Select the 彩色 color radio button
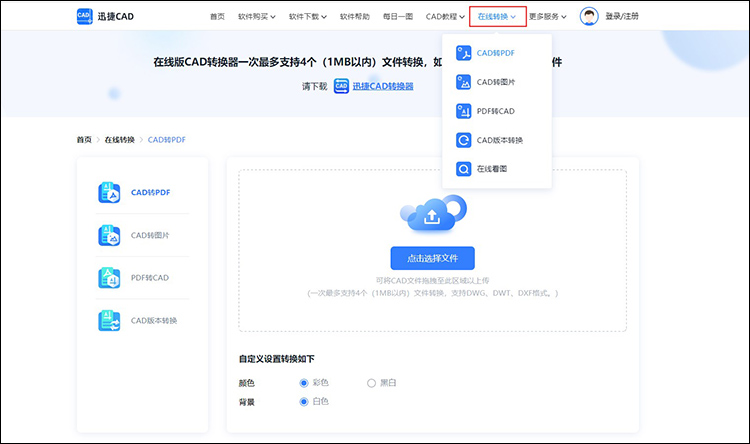Image resolution: width=750 pixels, height=444 pixels. point(304,383)
